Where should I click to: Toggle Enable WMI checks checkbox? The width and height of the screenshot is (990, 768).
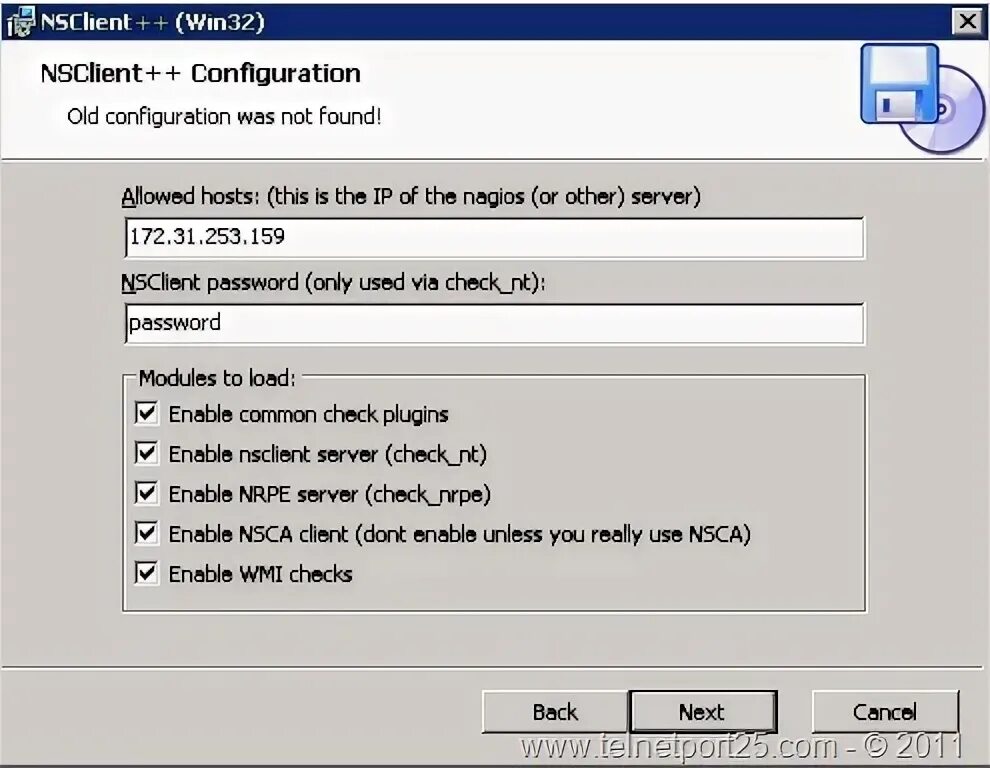click(x=146, y=573)
